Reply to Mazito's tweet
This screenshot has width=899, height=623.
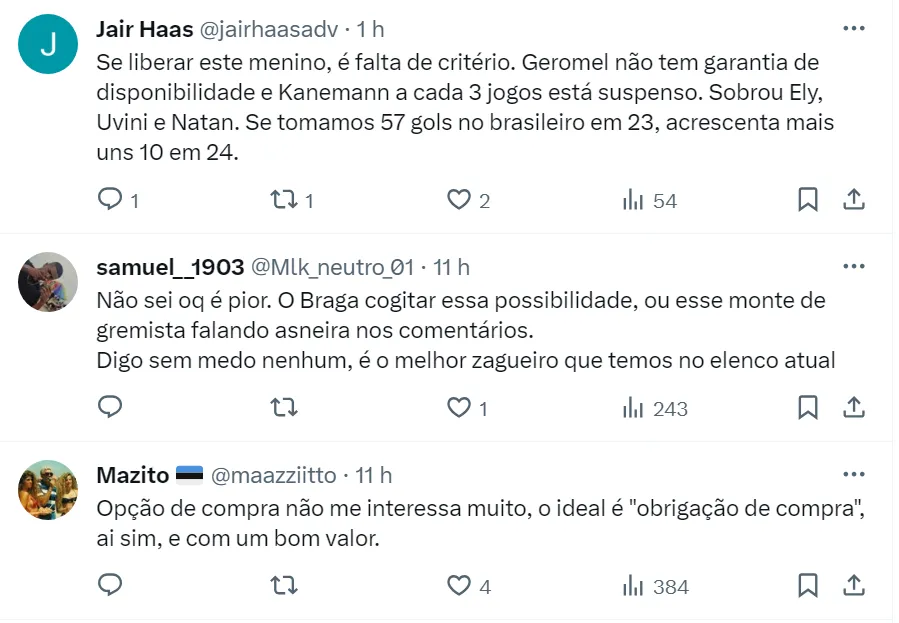[110, 586]
